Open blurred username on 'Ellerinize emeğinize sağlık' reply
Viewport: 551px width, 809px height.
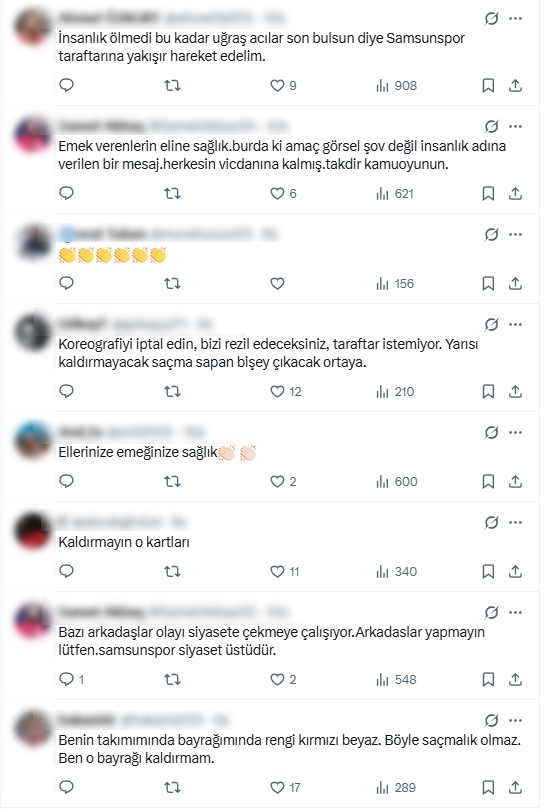[x=116, y=431]
